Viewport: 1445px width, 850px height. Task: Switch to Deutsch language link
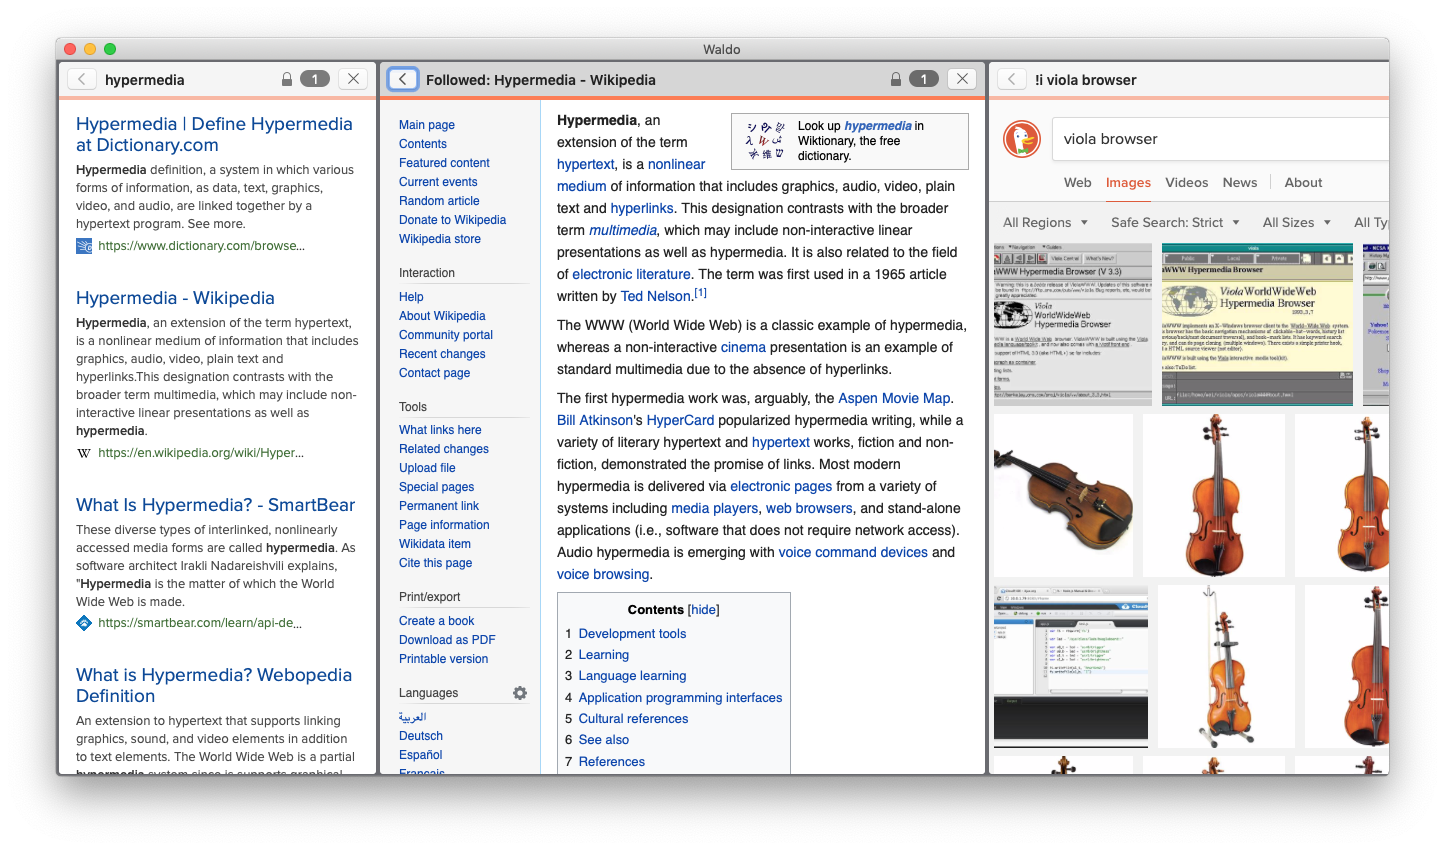421,736
